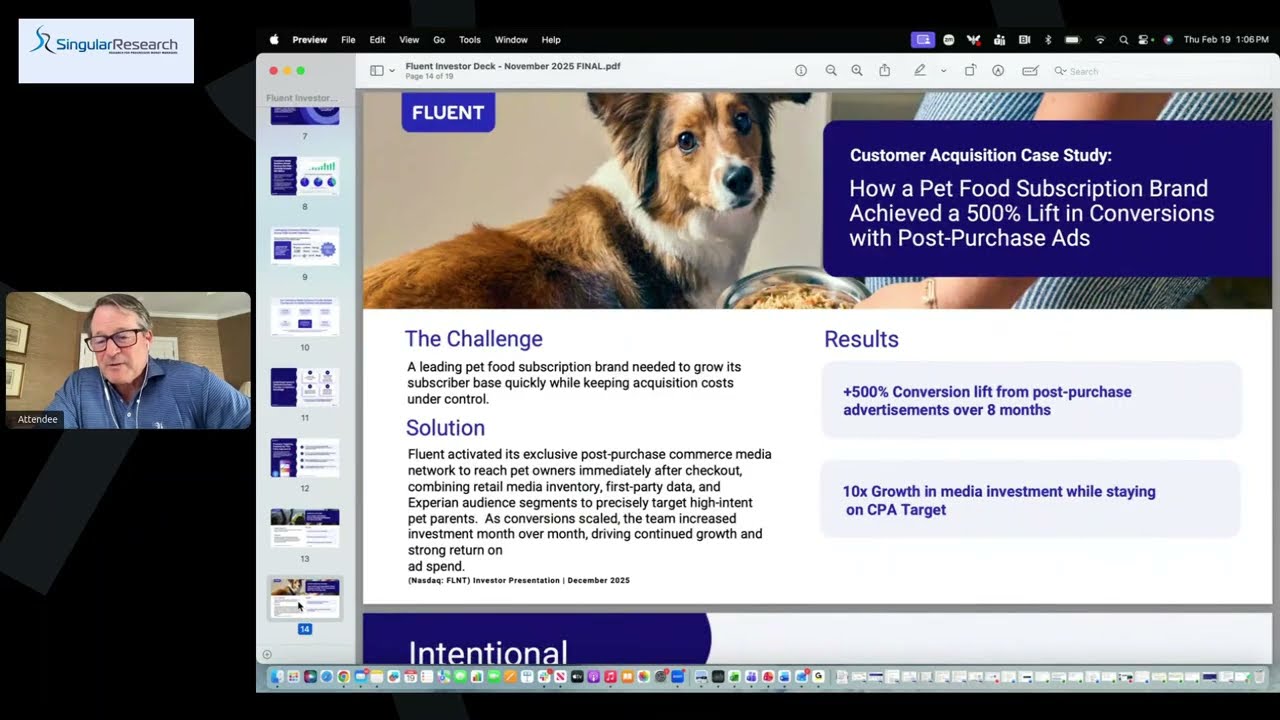Zoom out using the magnifier minus icon
The height and width of the screenshot is (720, 1280).
point(831,71)
